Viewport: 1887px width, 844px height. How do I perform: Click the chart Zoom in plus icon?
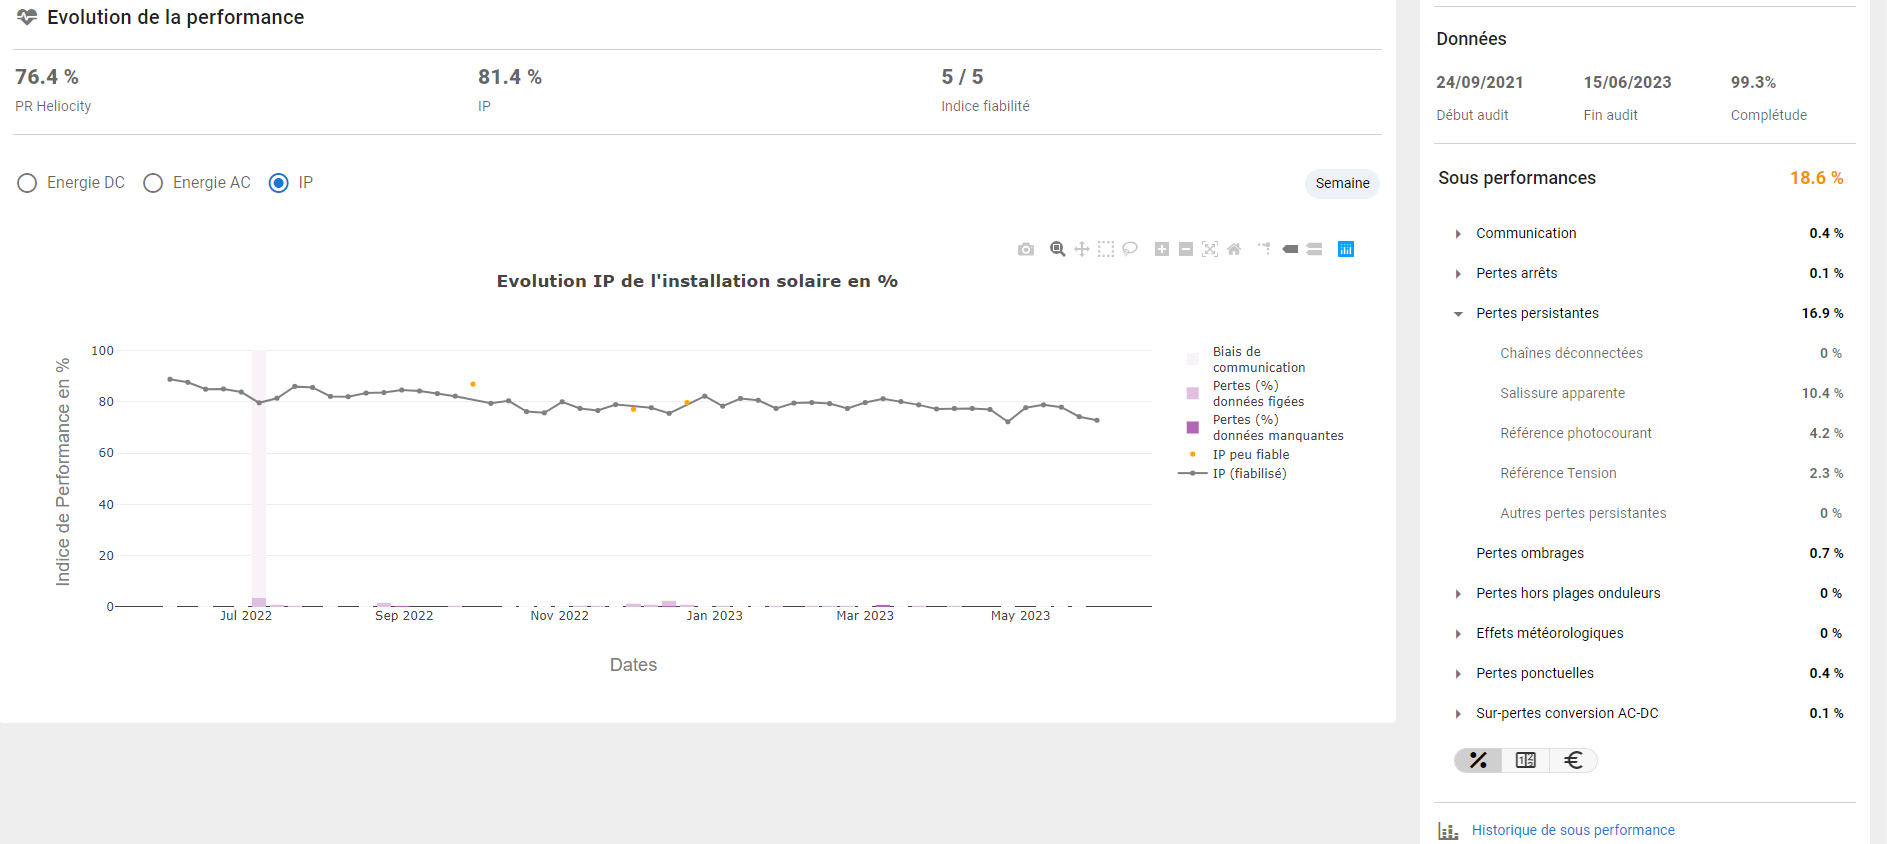[1161, 249]
